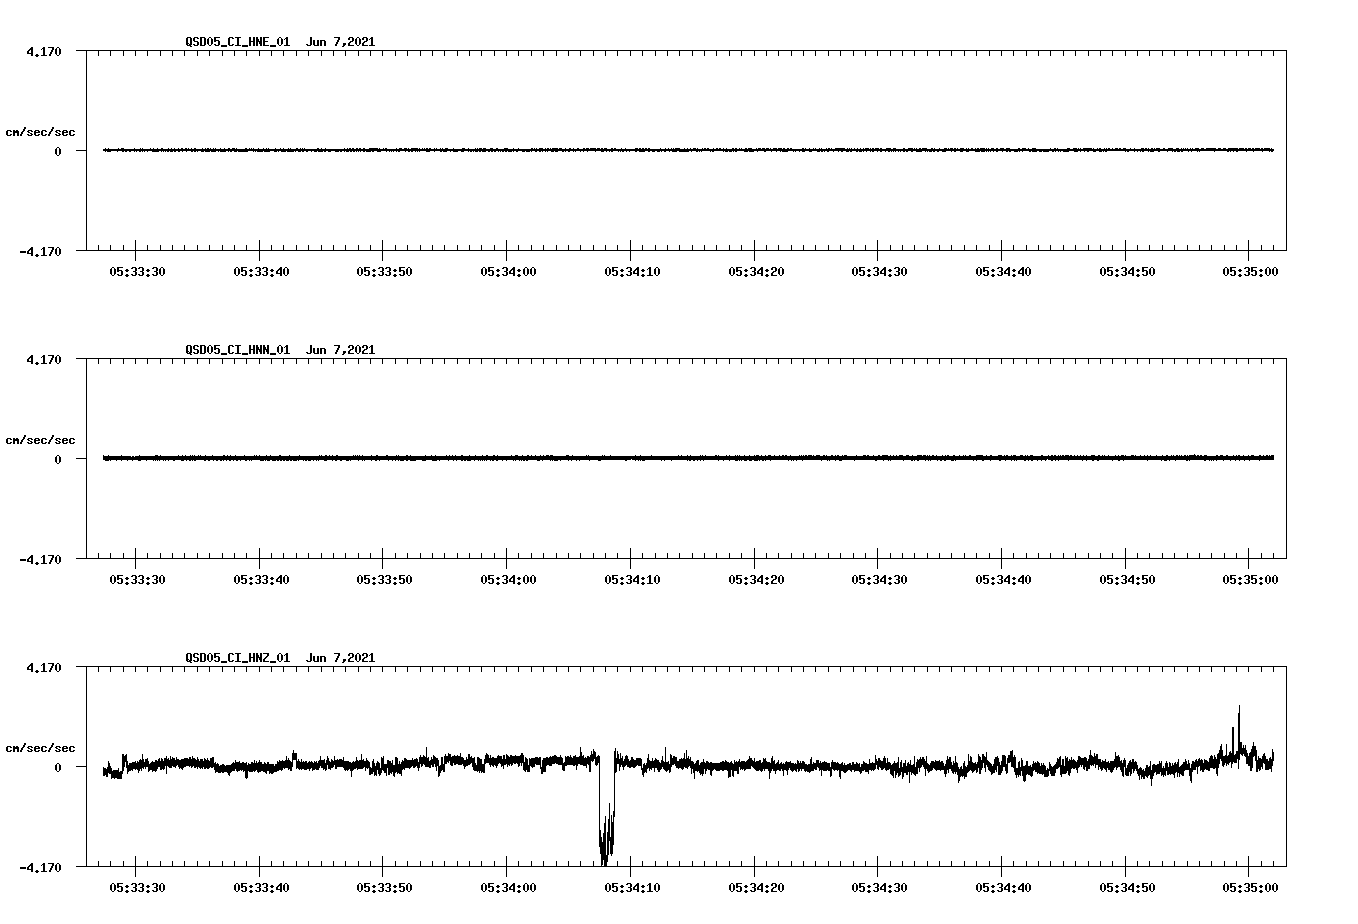Viewport: 1358px width, 924px height.
Task: Click the QSD05_CI_HNE_01 channel title
Action: pos(237,42)
